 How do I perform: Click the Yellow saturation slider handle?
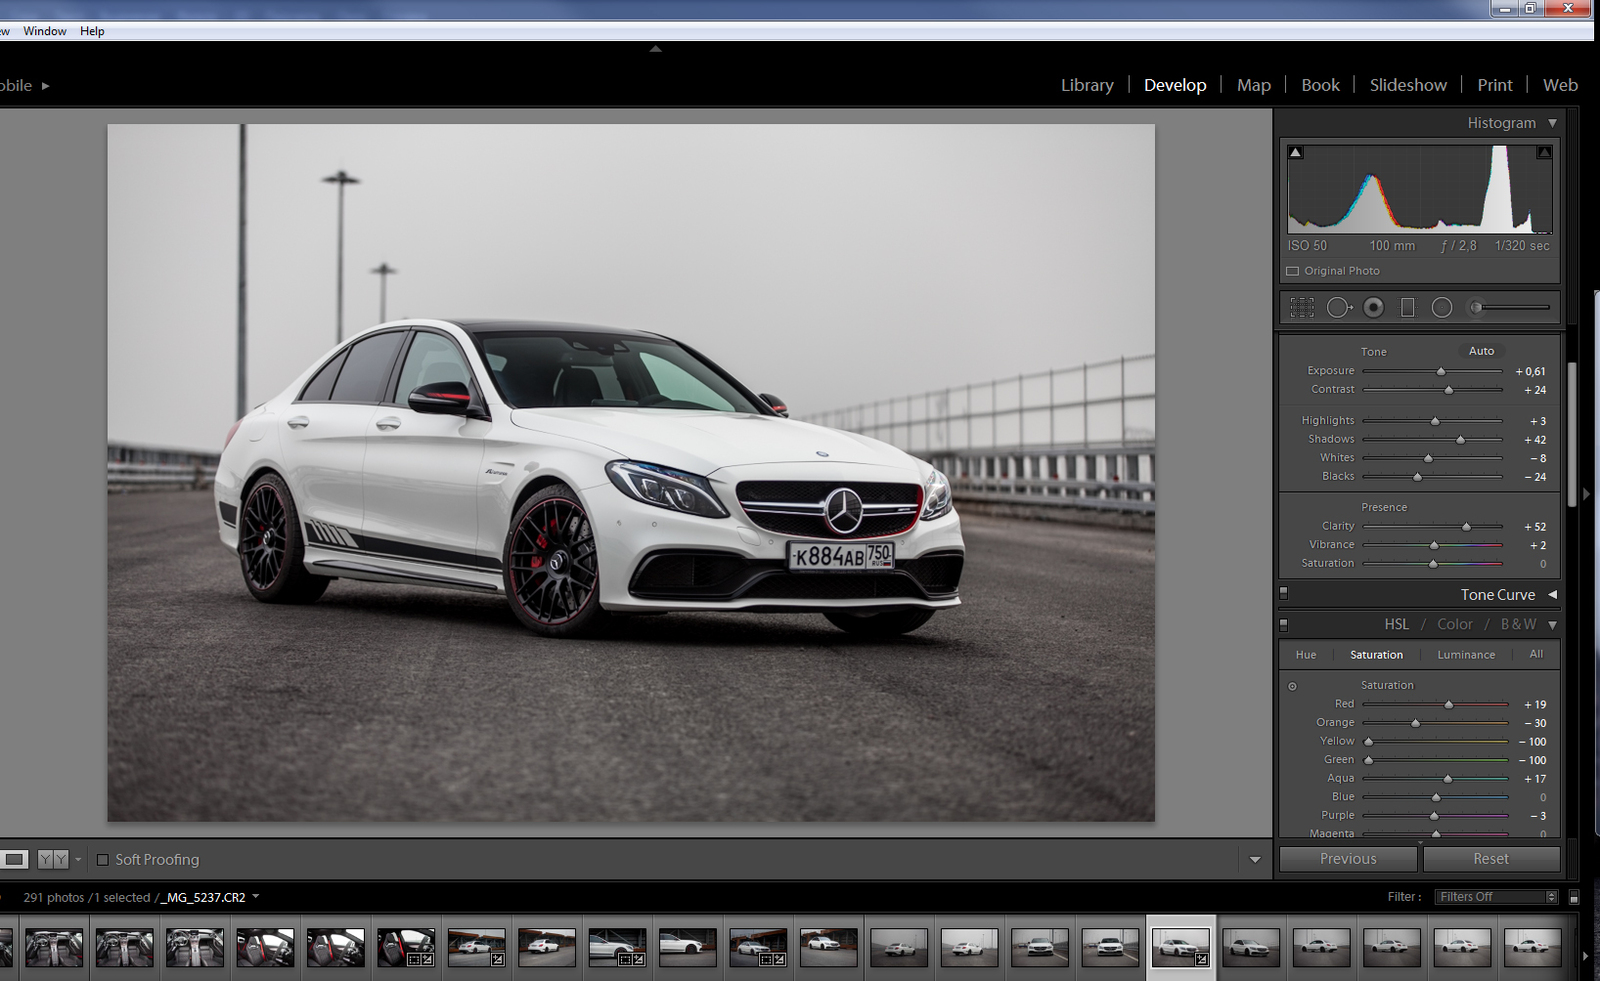1368,742
